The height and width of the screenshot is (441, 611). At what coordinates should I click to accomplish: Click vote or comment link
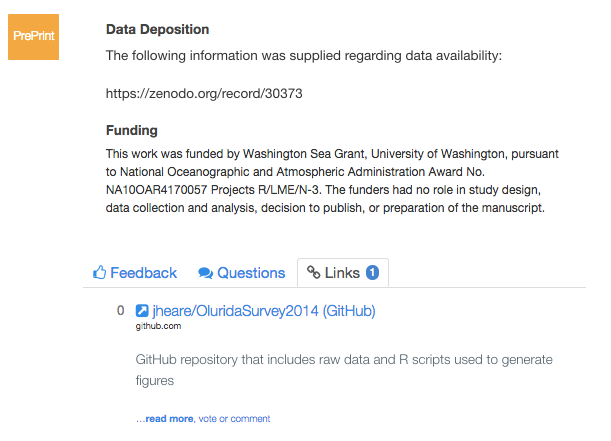pyautogui.click(x=234, y=419)
